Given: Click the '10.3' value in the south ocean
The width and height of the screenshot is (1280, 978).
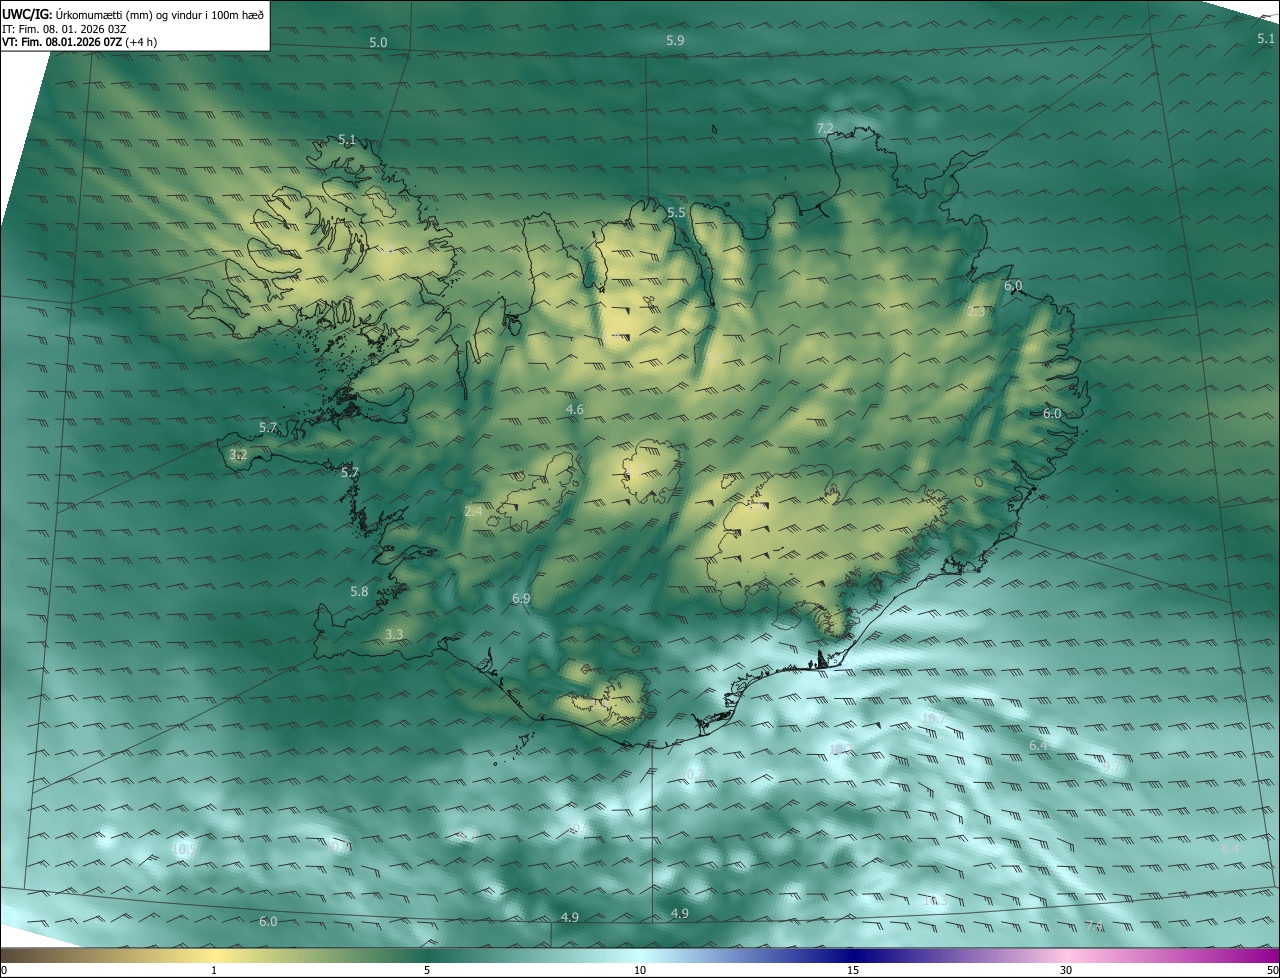Looking at the screenshot, I should (x=934, y=901).
